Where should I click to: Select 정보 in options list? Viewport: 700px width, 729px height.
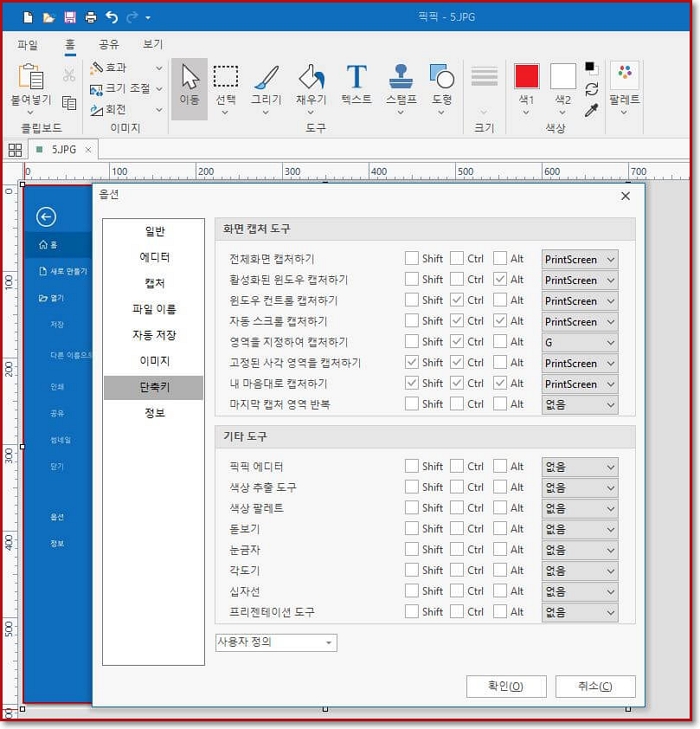coord(154,413)
